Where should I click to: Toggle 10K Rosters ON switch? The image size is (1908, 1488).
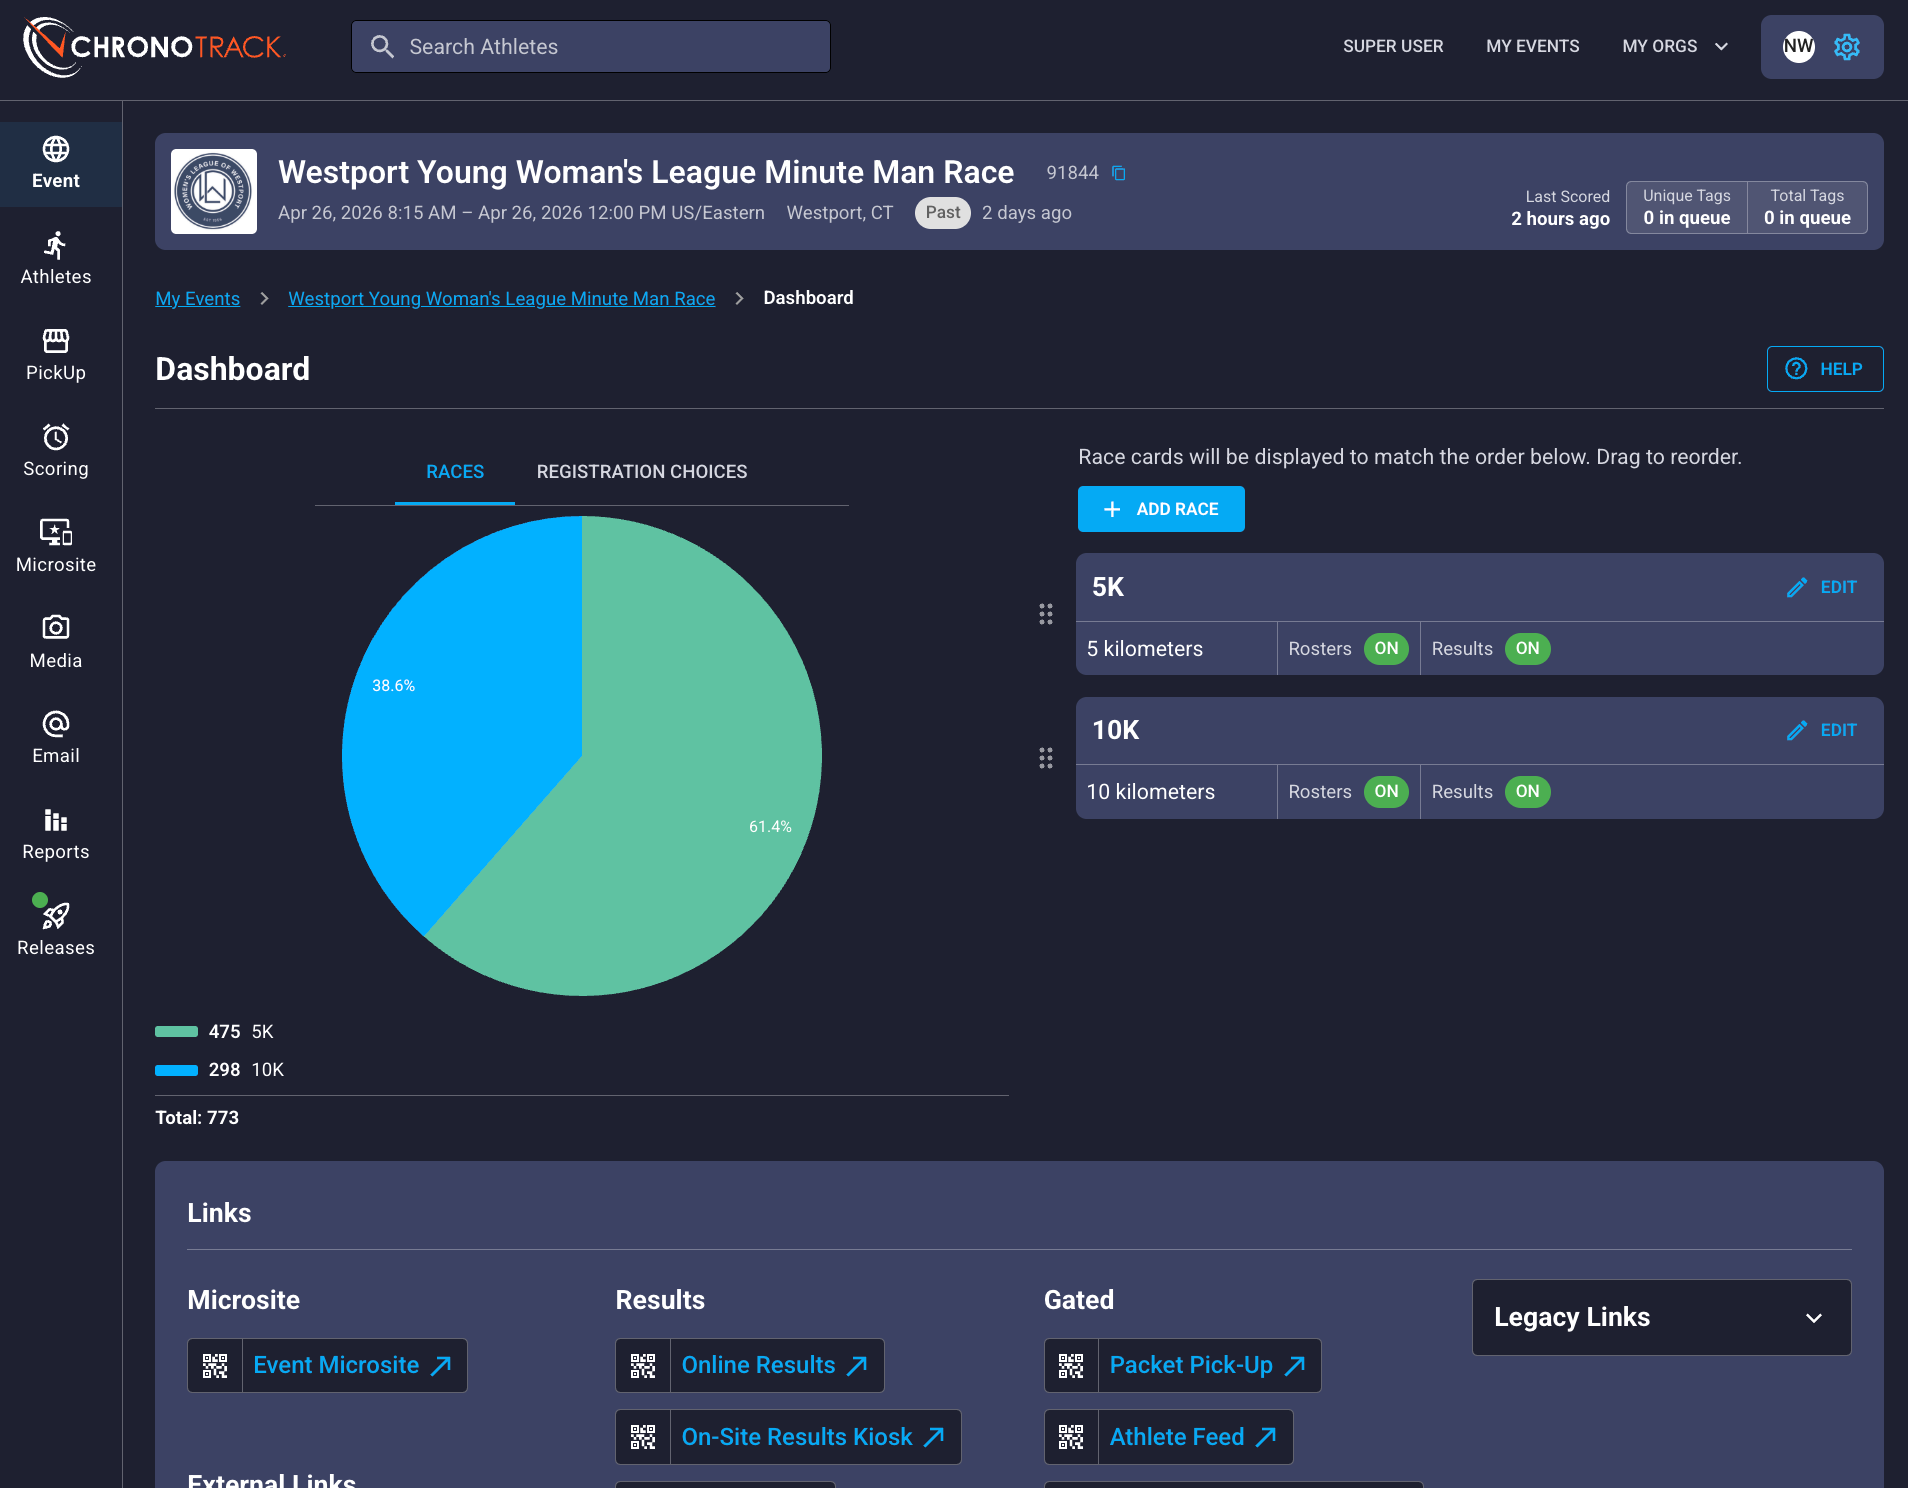1386,792
